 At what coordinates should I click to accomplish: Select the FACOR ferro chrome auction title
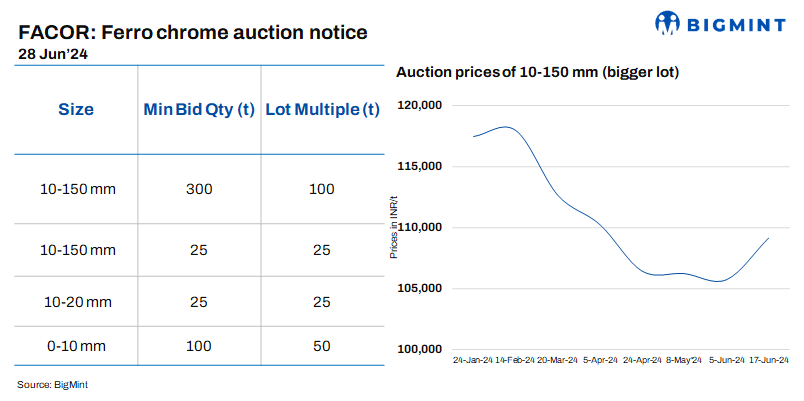(x=192, y=32)
